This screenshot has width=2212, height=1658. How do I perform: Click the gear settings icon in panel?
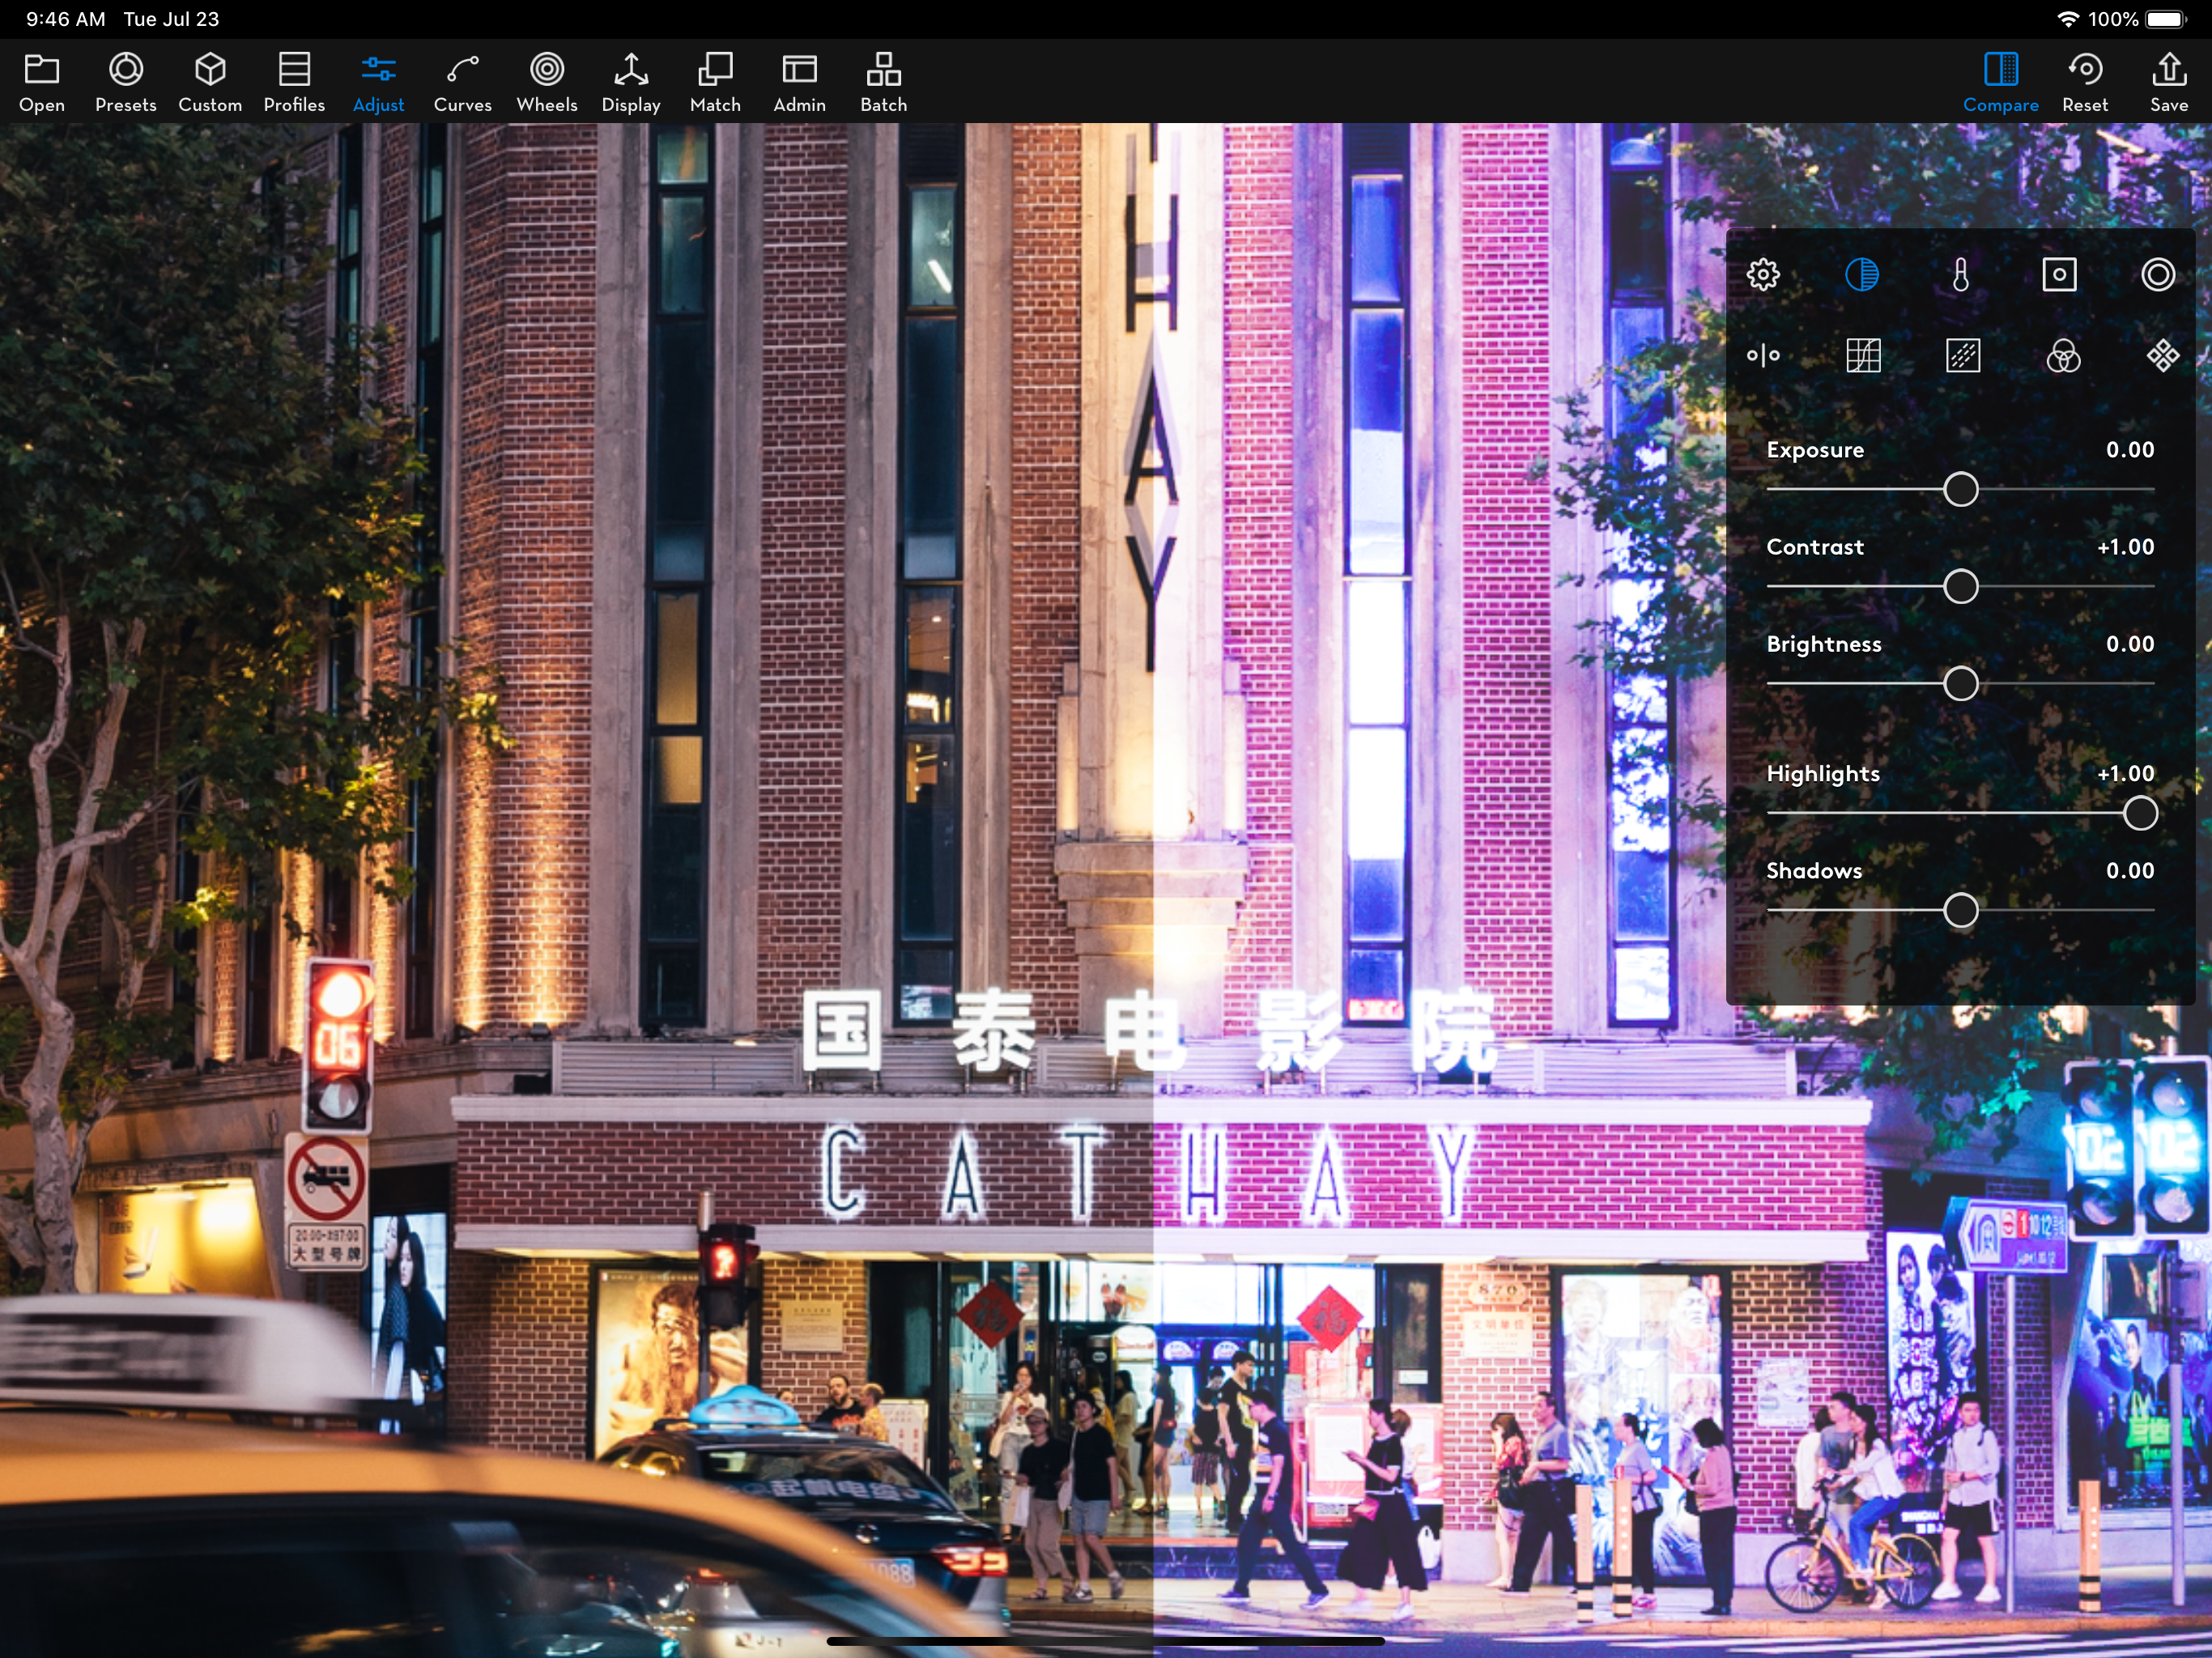[x=1763, y=275]
